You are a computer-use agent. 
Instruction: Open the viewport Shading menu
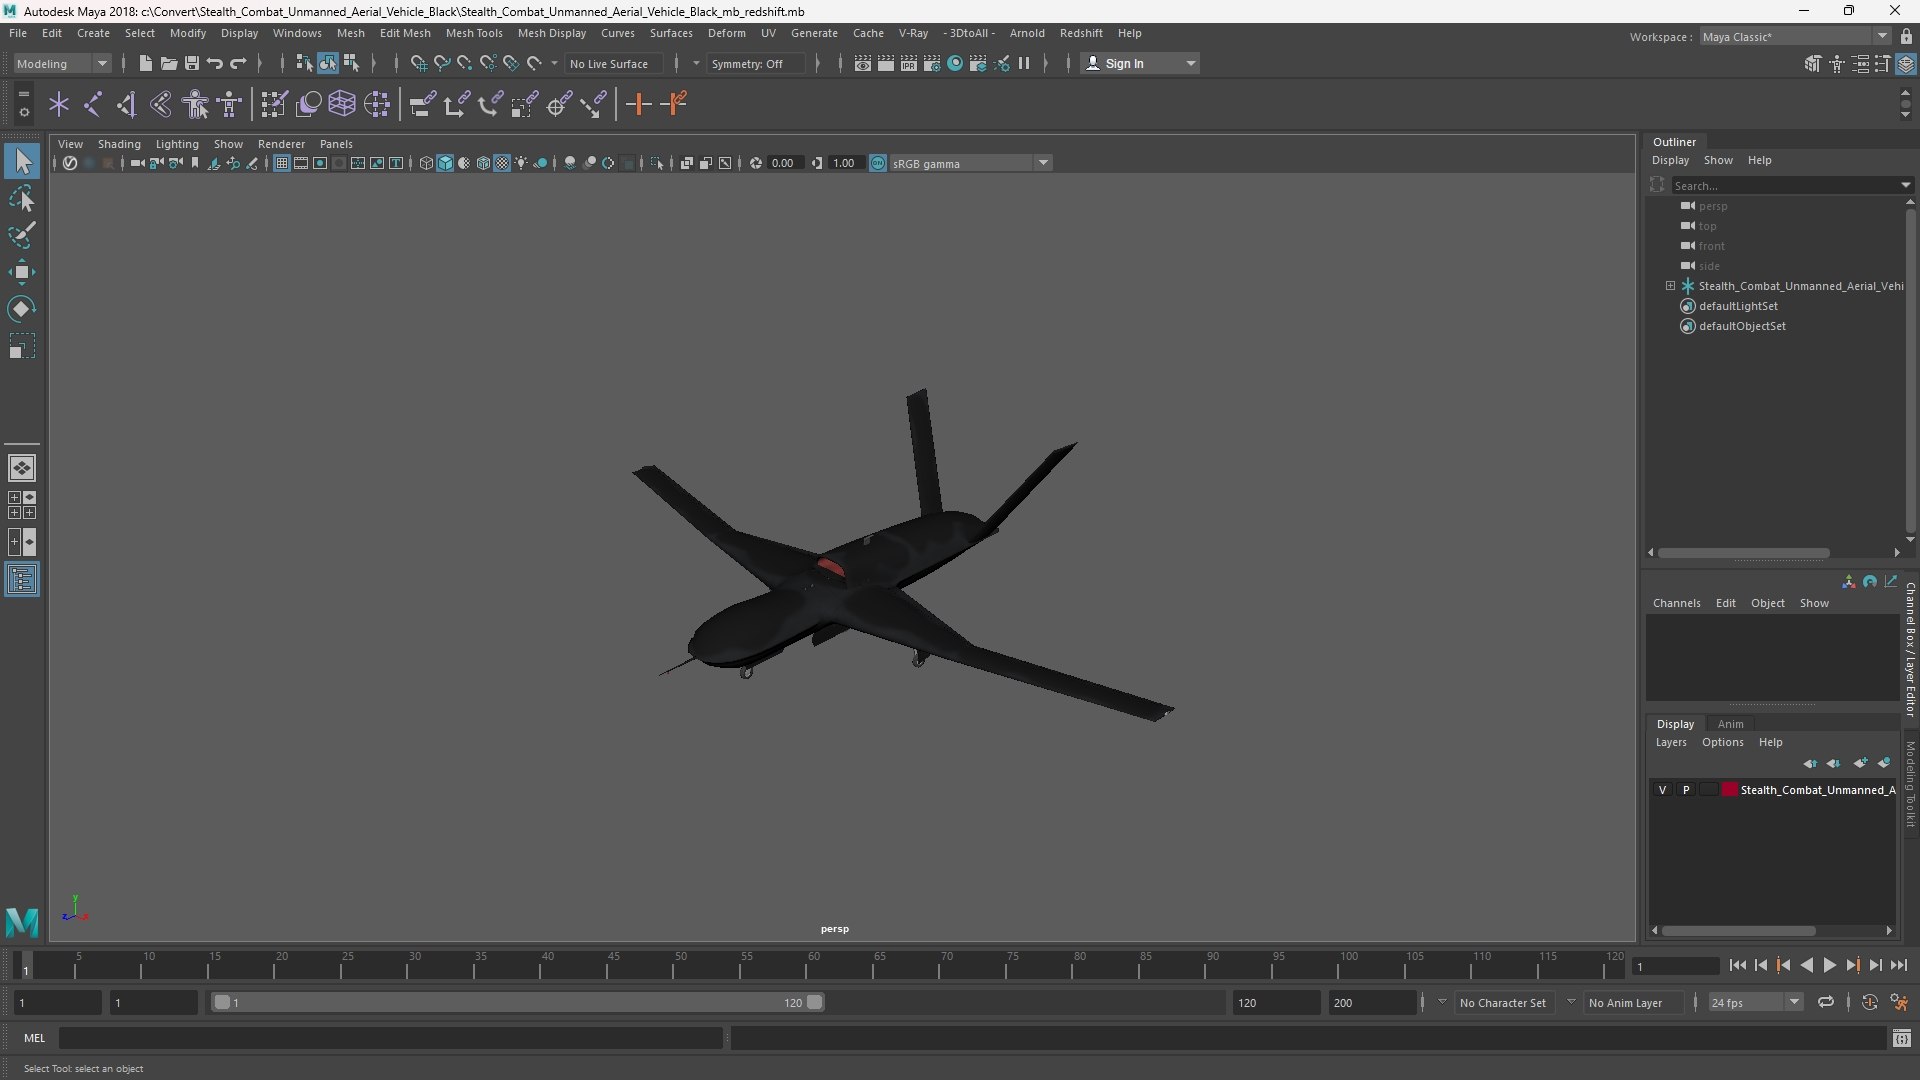tap(119, 144)
